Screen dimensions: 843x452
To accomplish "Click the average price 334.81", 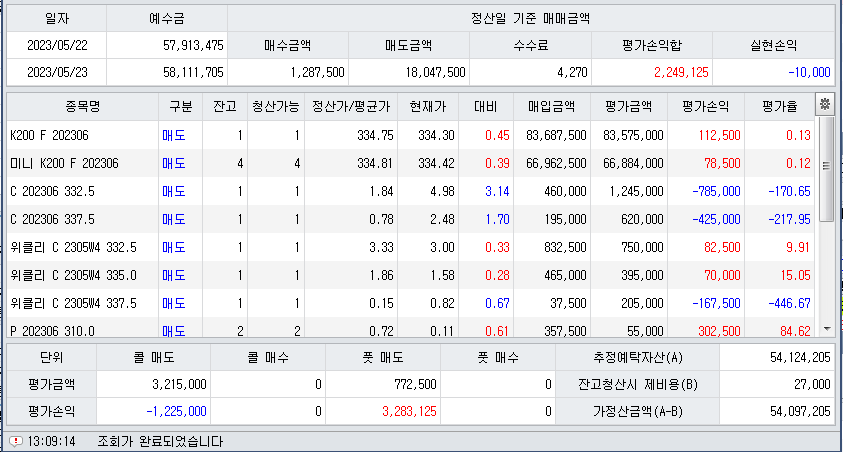I will (375, 163).
